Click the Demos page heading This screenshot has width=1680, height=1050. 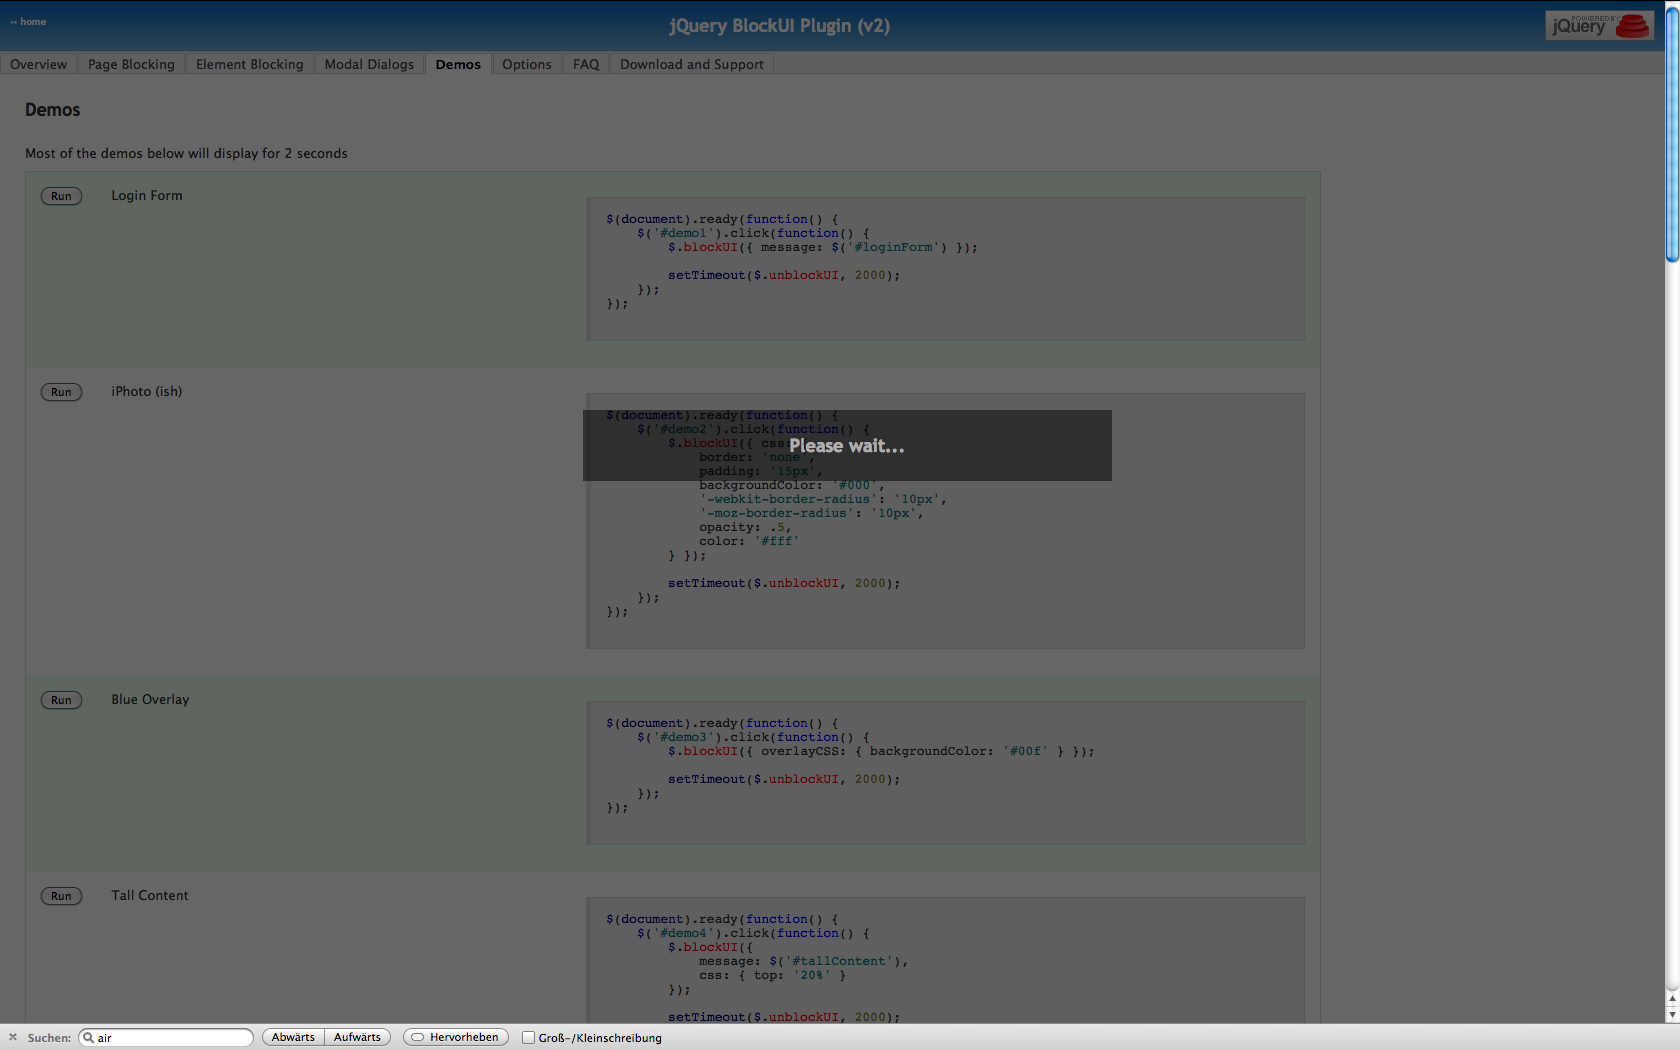(52, 110)
